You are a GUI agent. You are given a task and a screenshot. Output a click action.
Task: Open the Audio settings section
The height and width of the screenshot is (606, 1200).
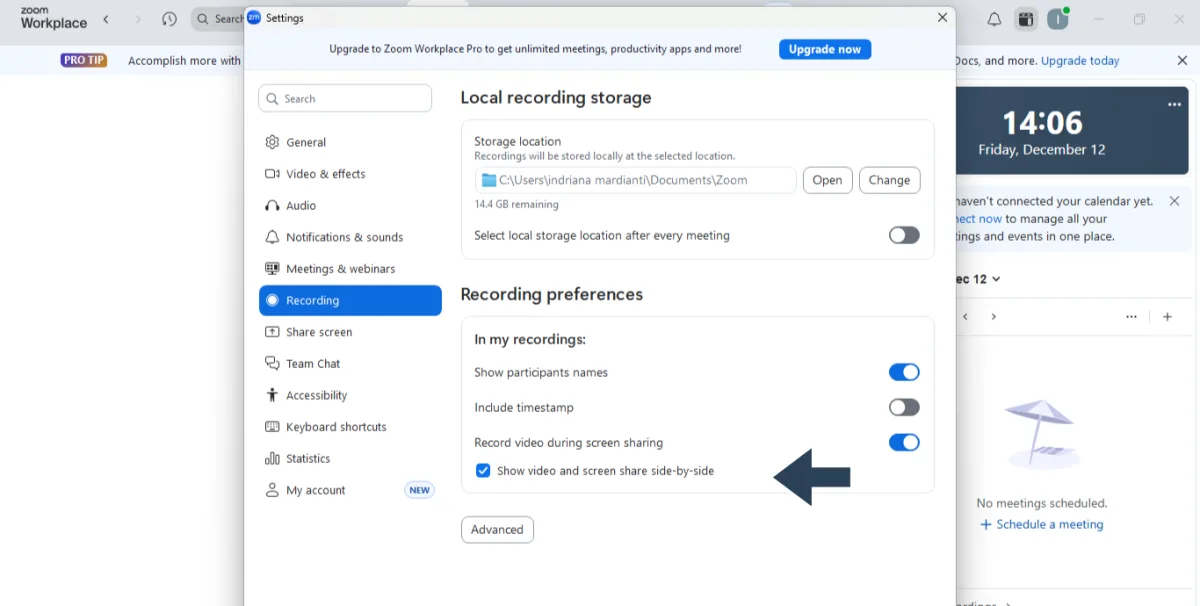point(300,206)
